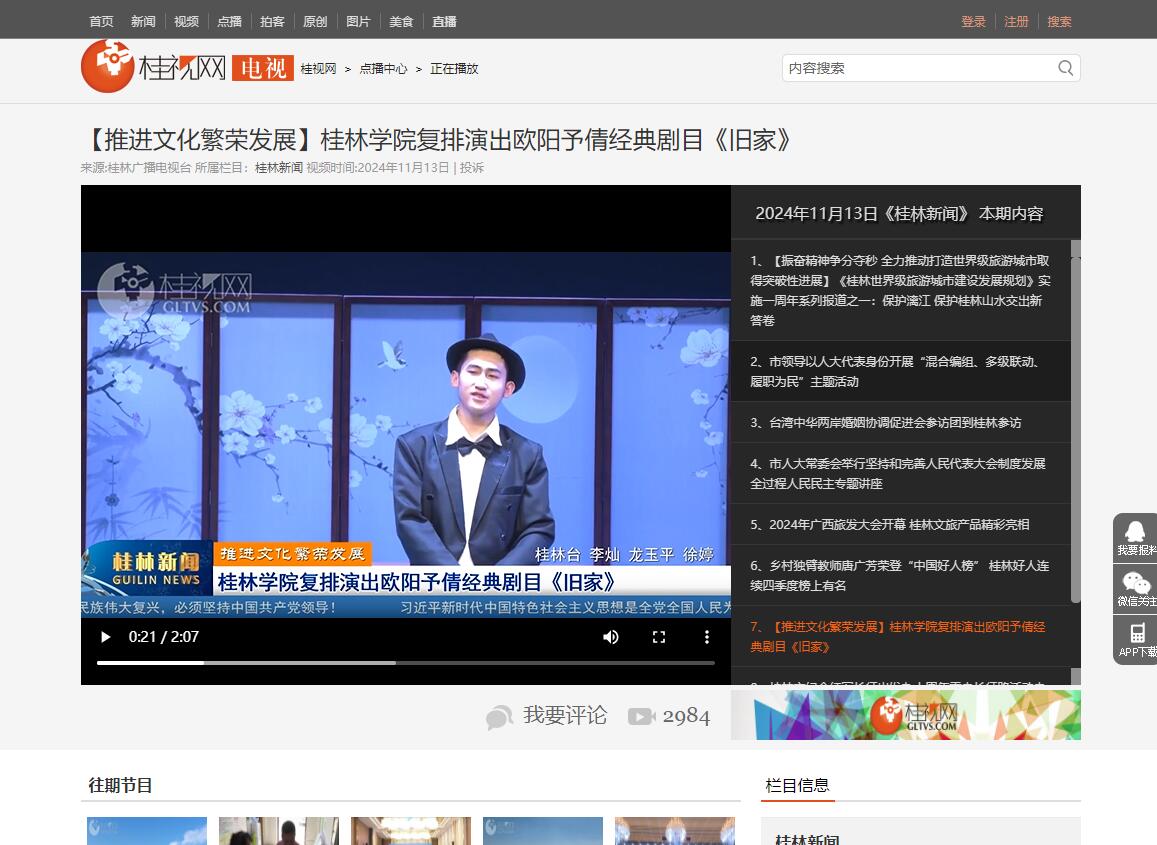
Task: Open the video more options menu
Action: [706, 637]
